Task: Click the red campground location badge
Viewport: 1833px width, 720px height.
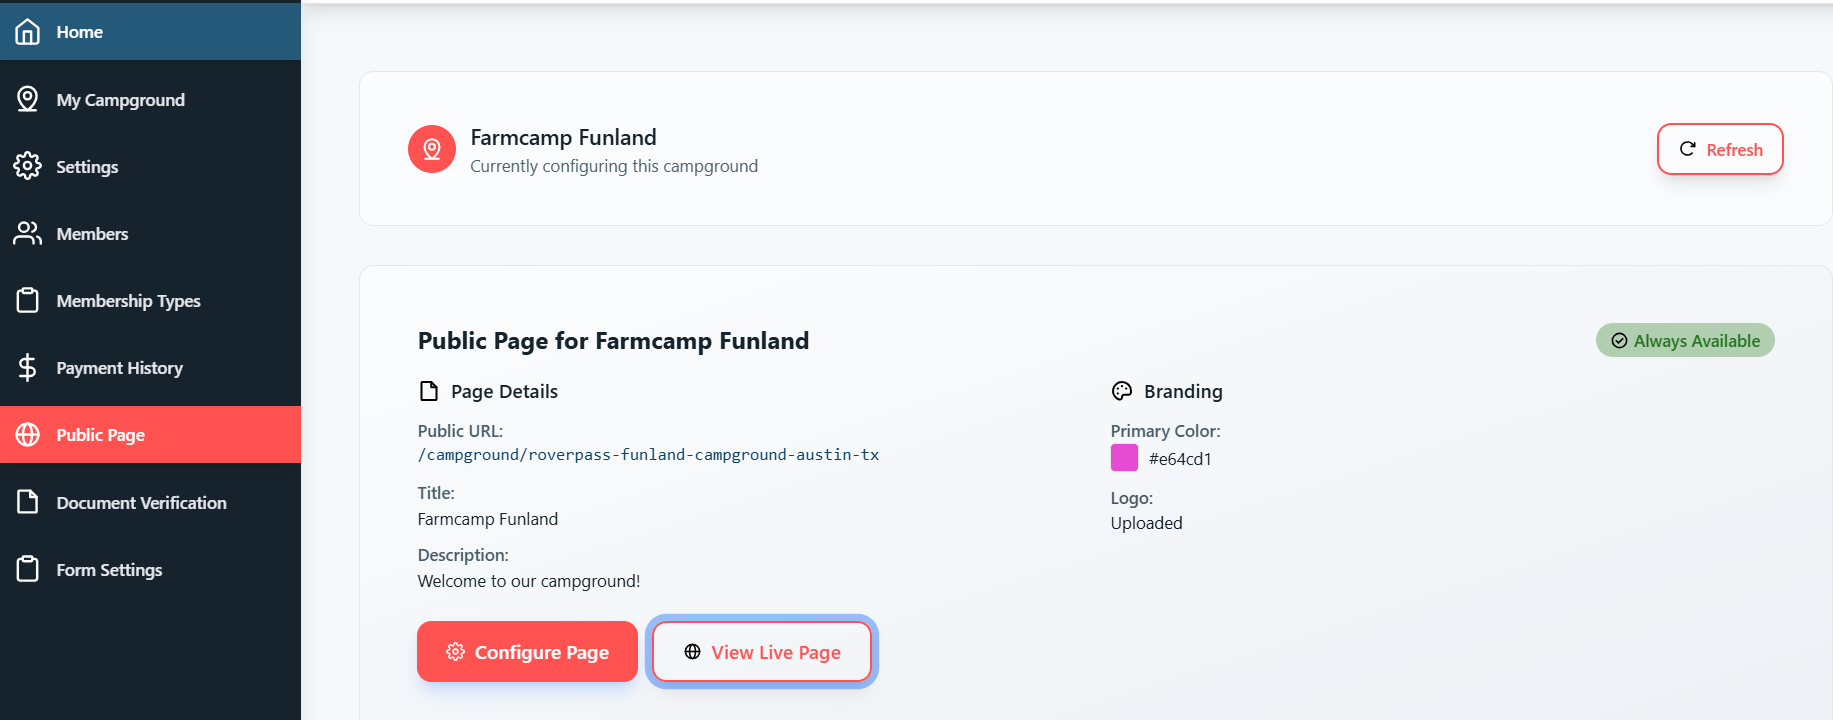Action: (x=432, y=149)
